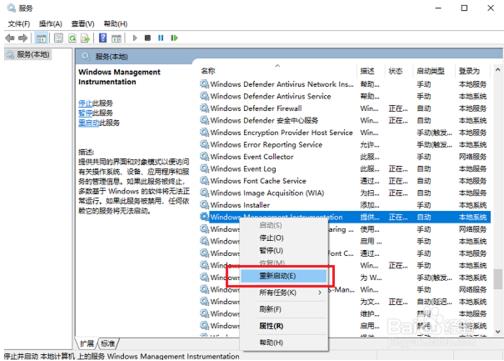Select Windows Defender Antivirus Network Ins... row
Screen dimensions: 504x361
pos(345,84)
